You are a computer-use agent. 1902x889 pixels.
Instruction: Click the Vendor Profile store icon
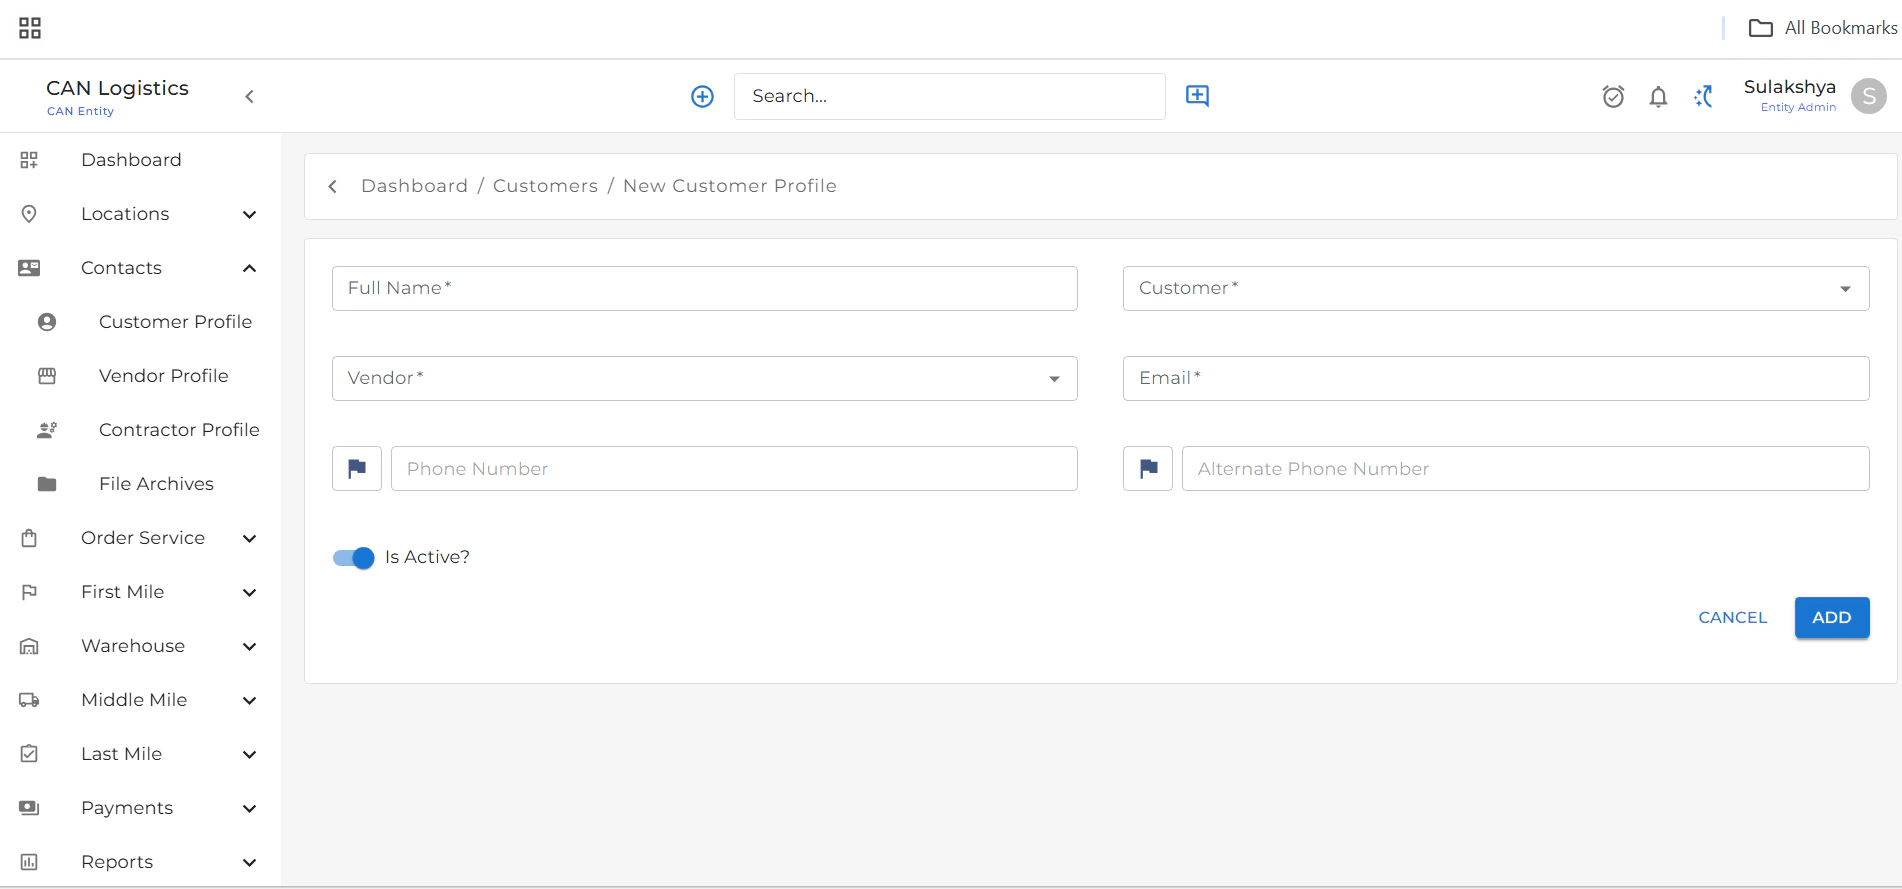coord(47,376)
